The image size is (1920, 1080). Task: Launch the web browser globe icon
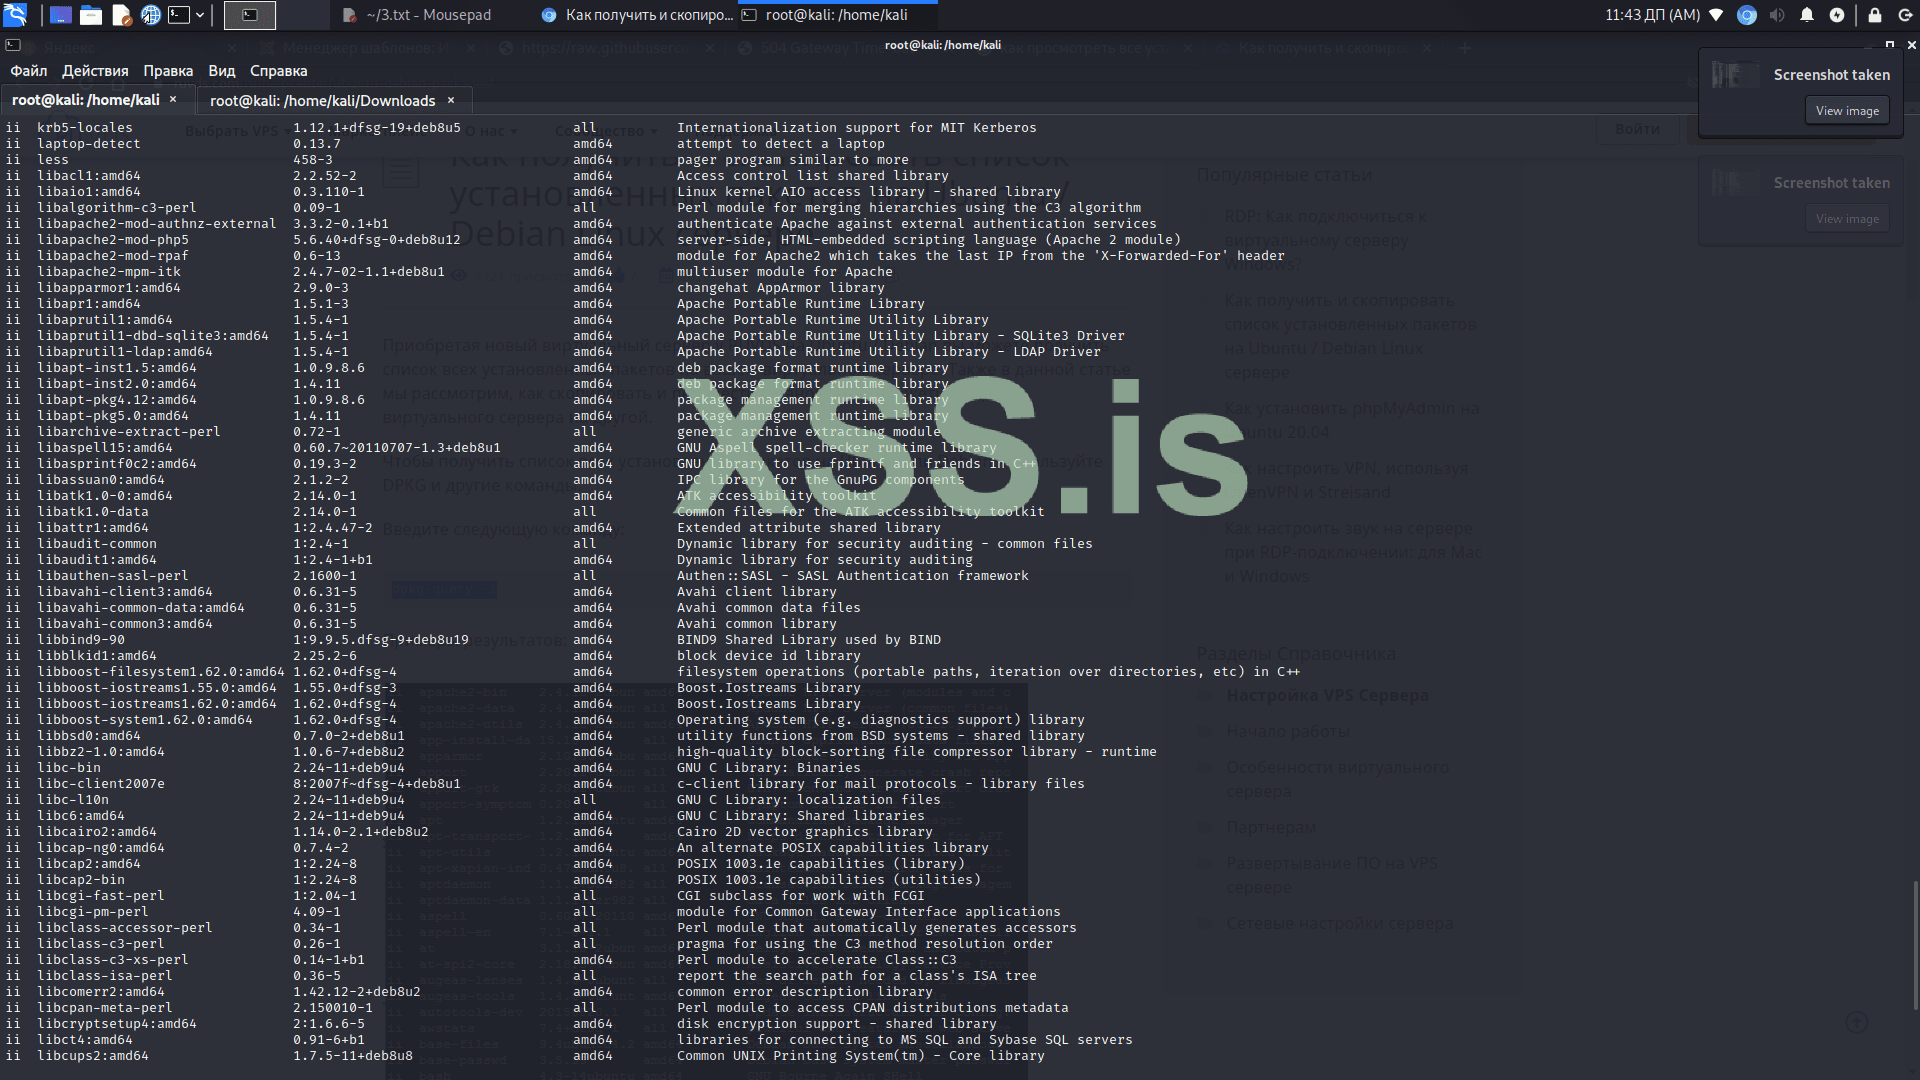point(150,15)
